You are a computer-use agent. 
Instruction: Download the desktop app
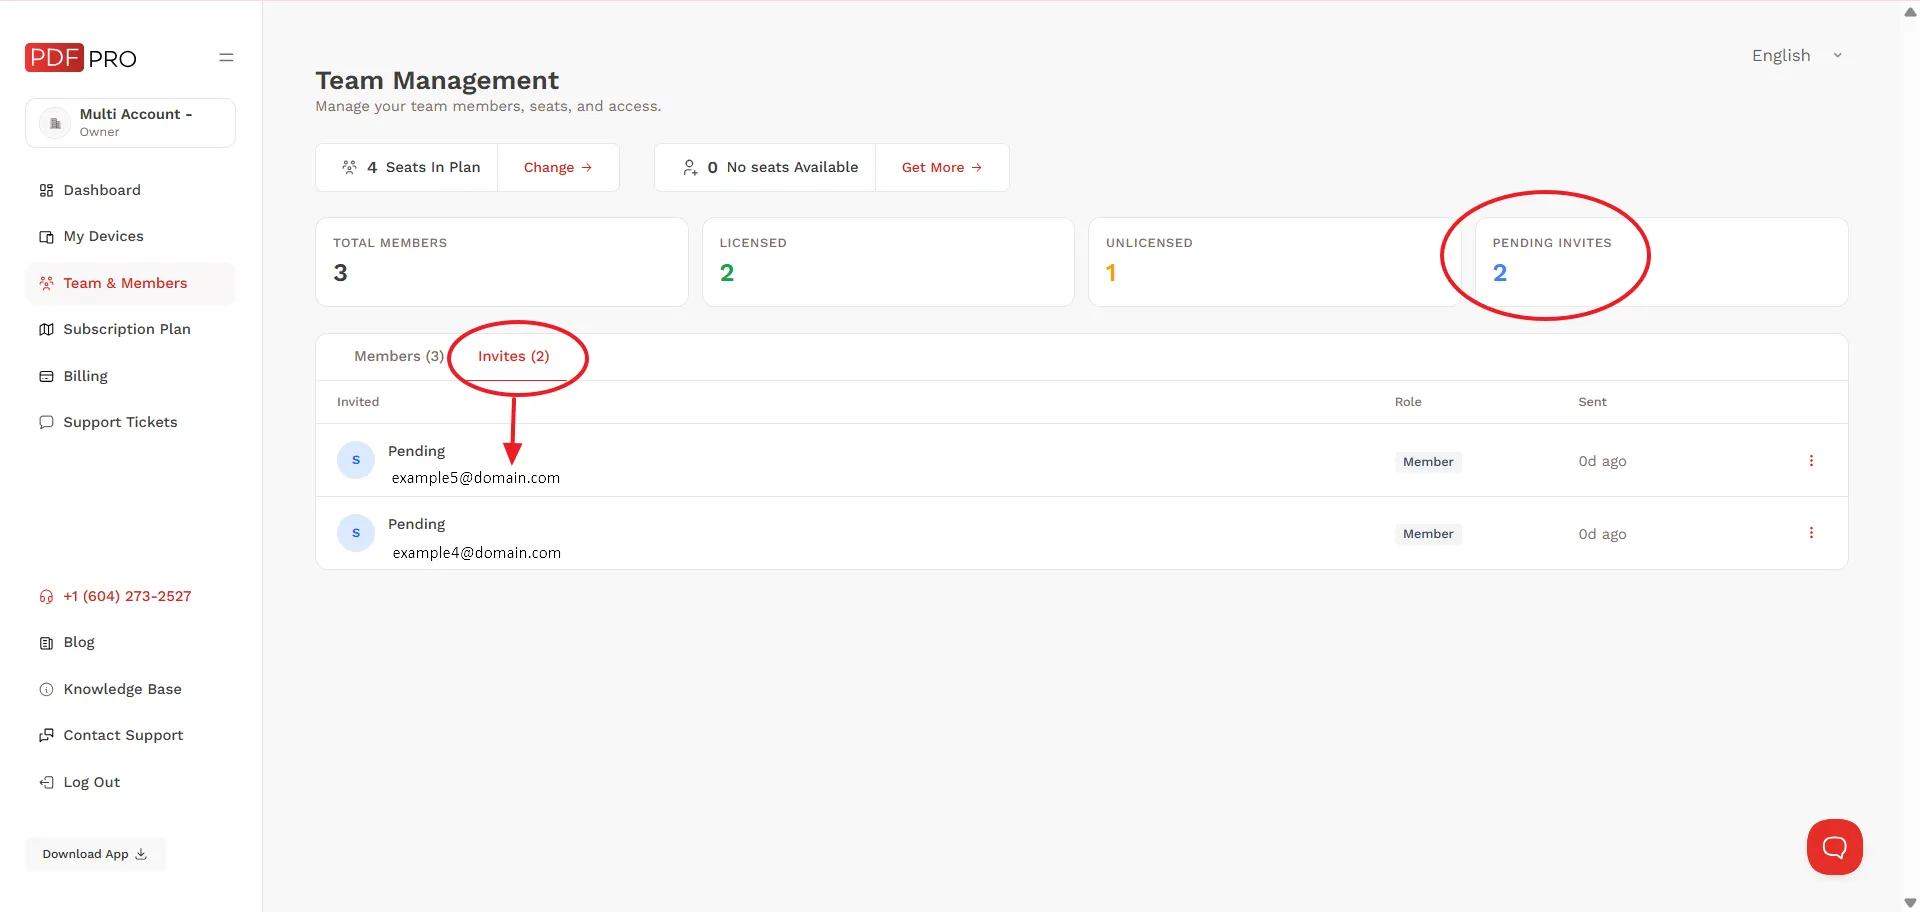pyautogui.click(x=95, y=854)
